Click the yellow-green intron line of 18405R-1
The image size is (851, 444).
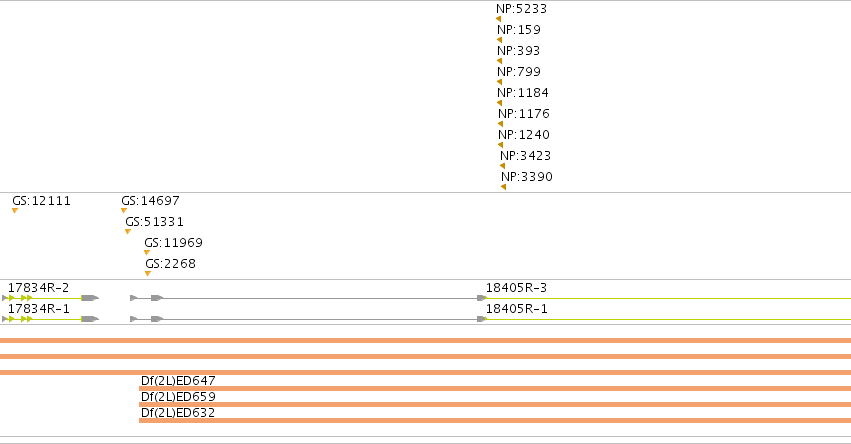pyautogui.click(x=669, y=319)
